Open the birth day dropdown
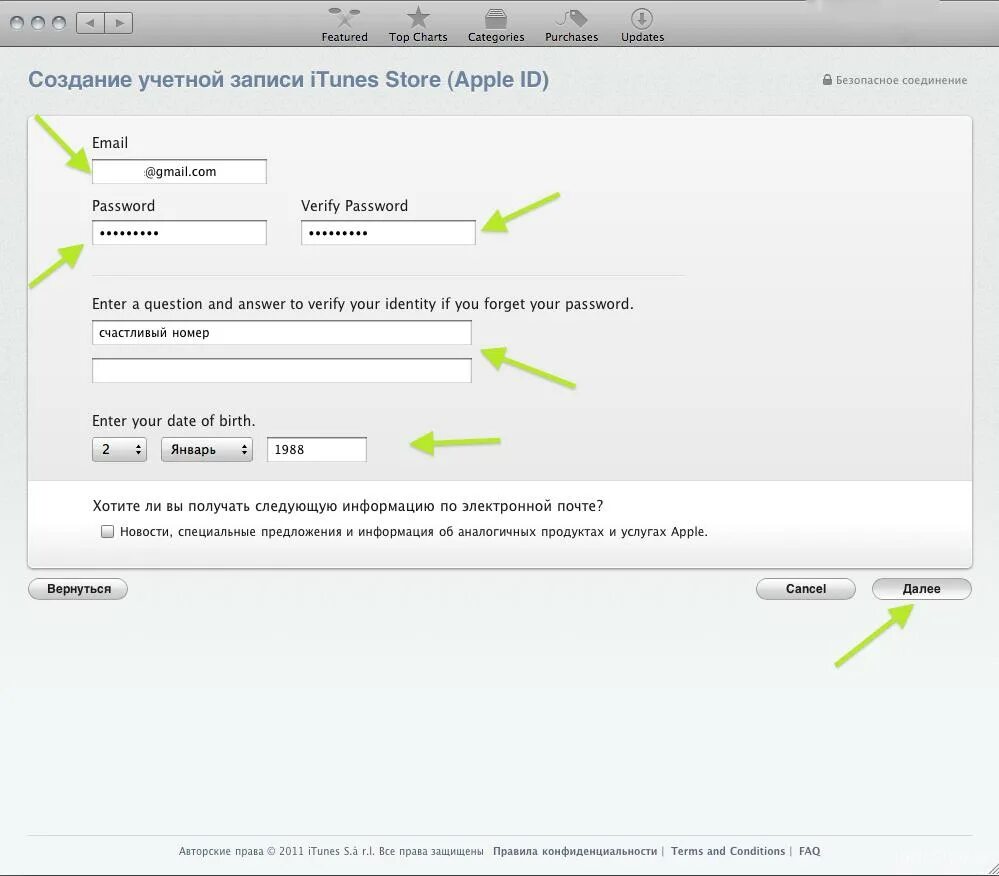This screenshot has width=999, height=876. pyautogui.click(x=119, y=449)
